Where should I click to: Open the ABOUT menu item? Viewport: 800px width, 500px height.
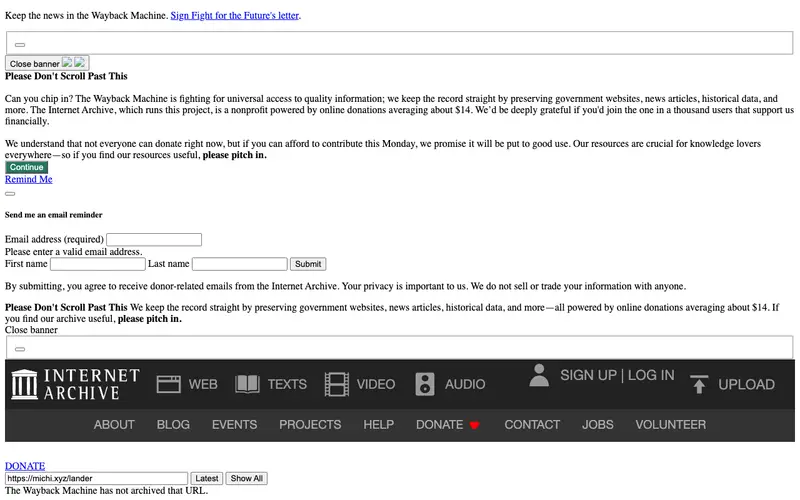[x=114, y=425]
